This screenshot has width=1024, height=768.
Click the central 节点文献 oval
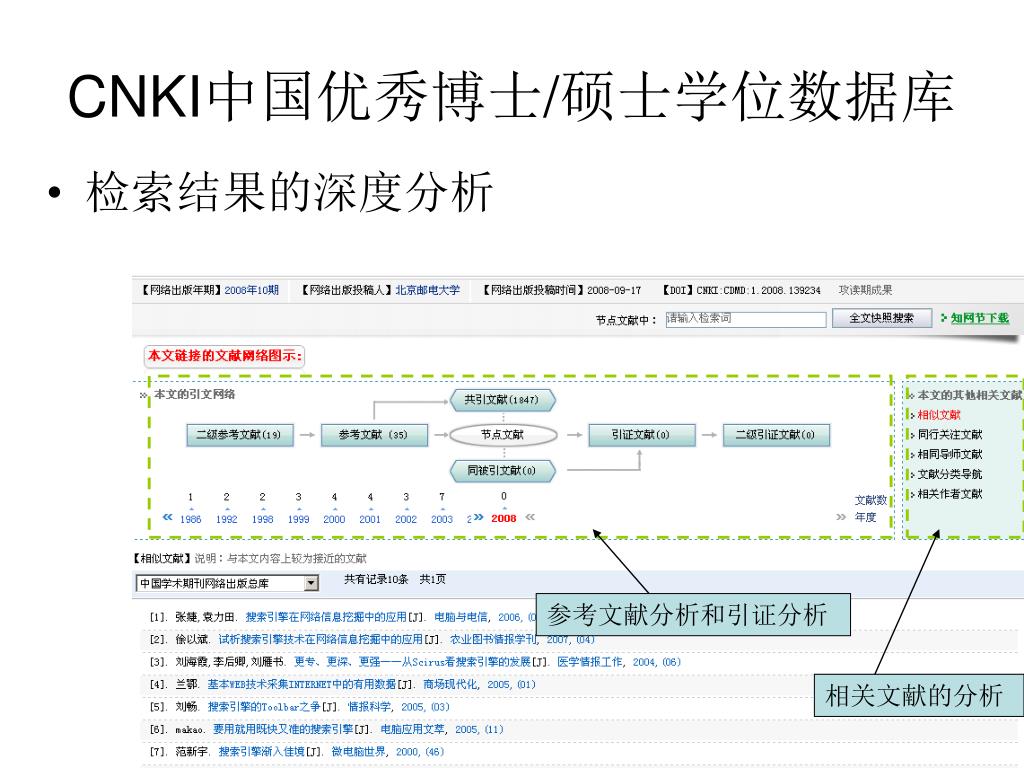pyautogui.click(x=503, y=435)
